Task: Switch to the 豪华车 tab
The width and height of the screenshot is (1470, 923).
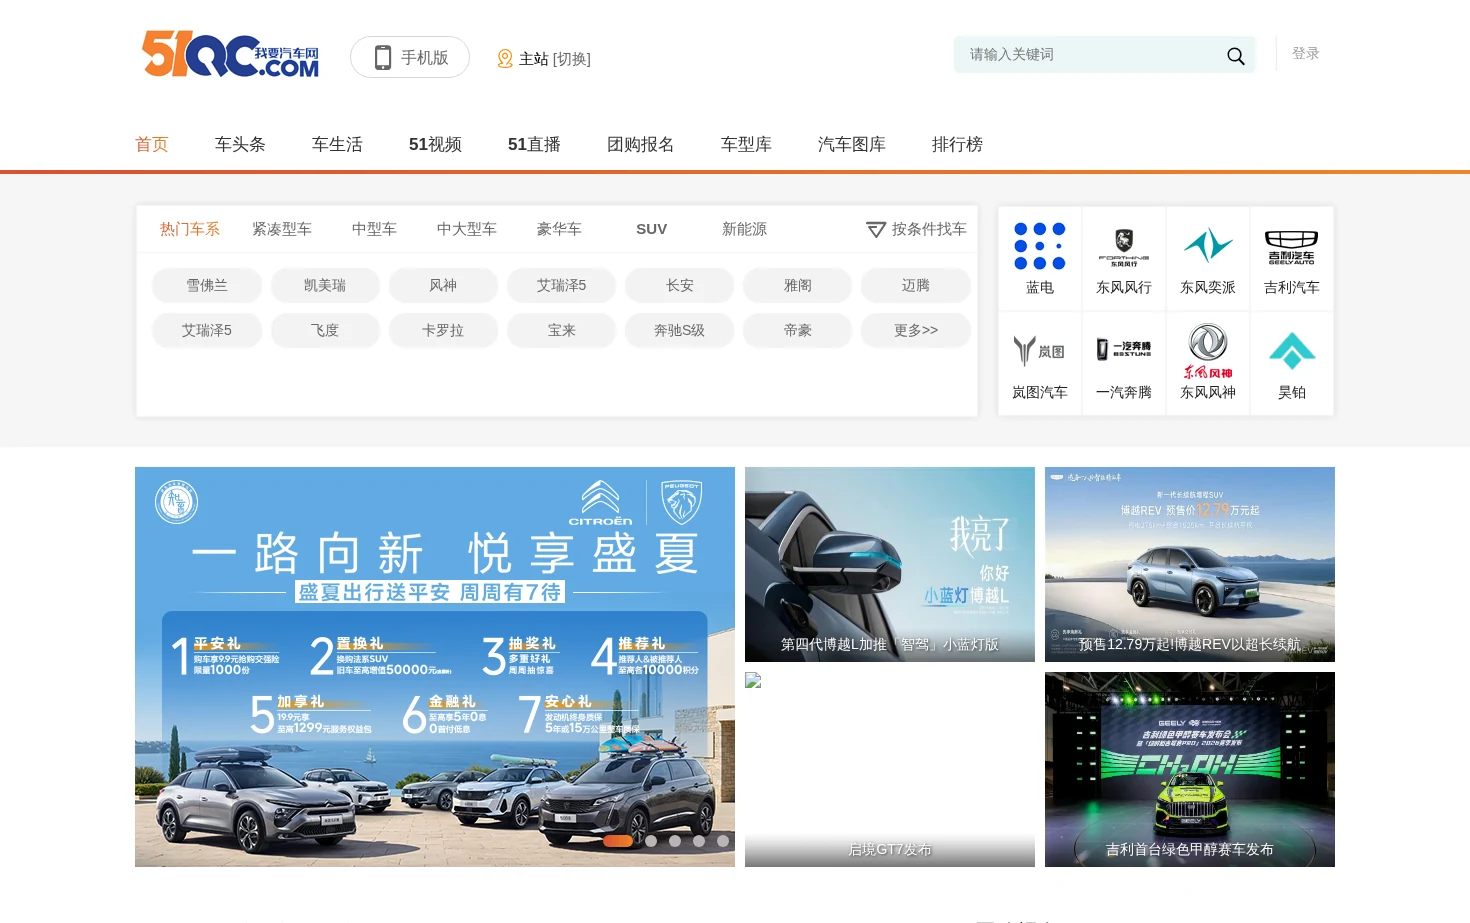Action: [x=559, y=229]
